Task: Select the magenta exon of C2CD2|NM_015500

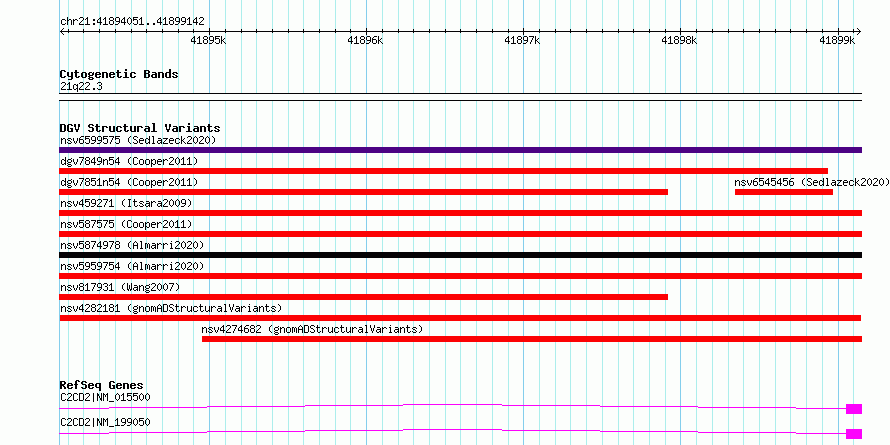Action: tap(854, 409)
